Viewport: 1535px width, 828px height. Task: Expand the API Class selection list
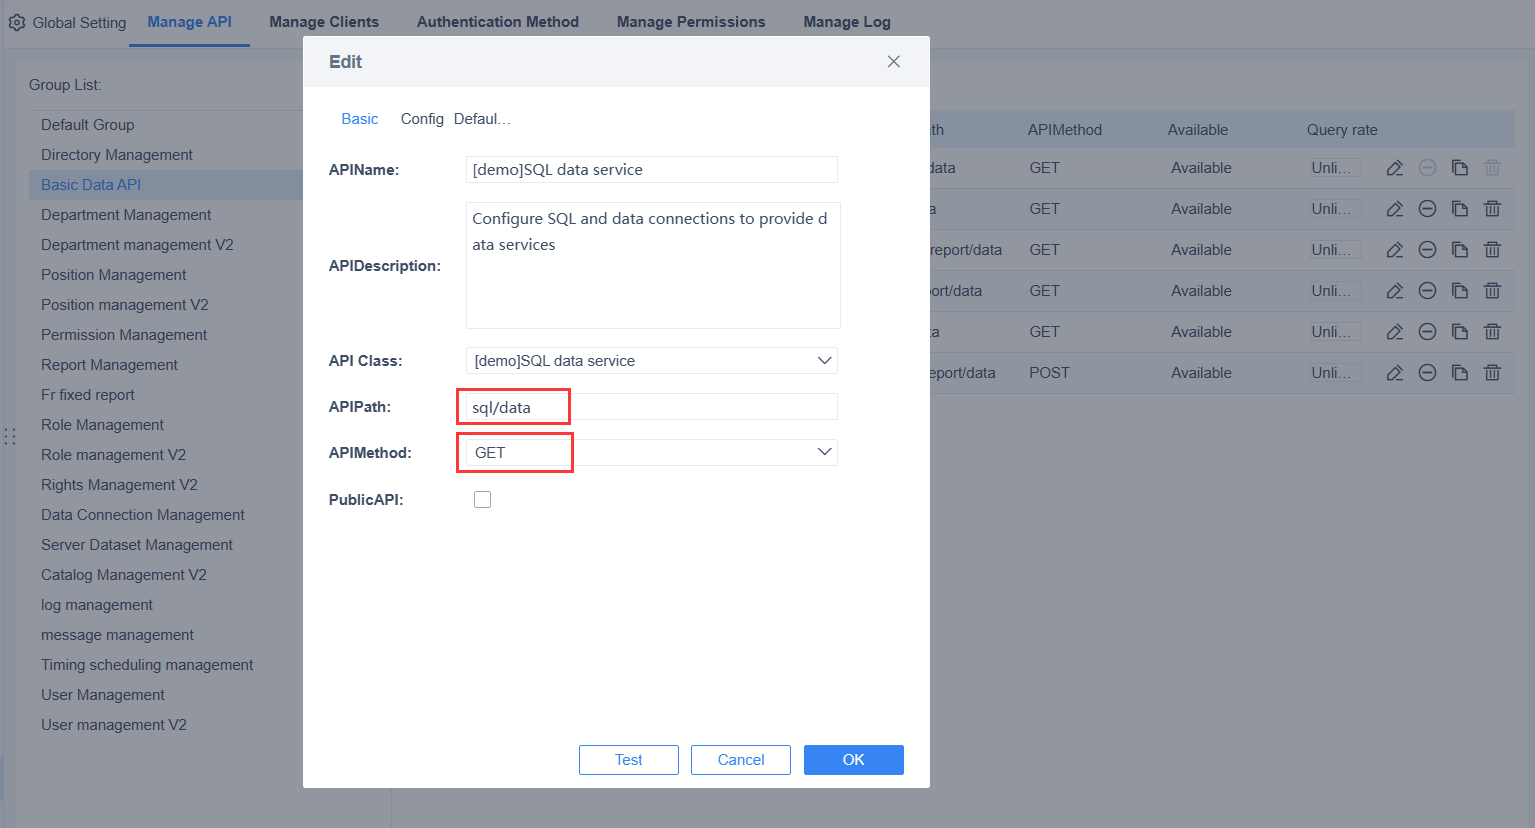[824, 360]
